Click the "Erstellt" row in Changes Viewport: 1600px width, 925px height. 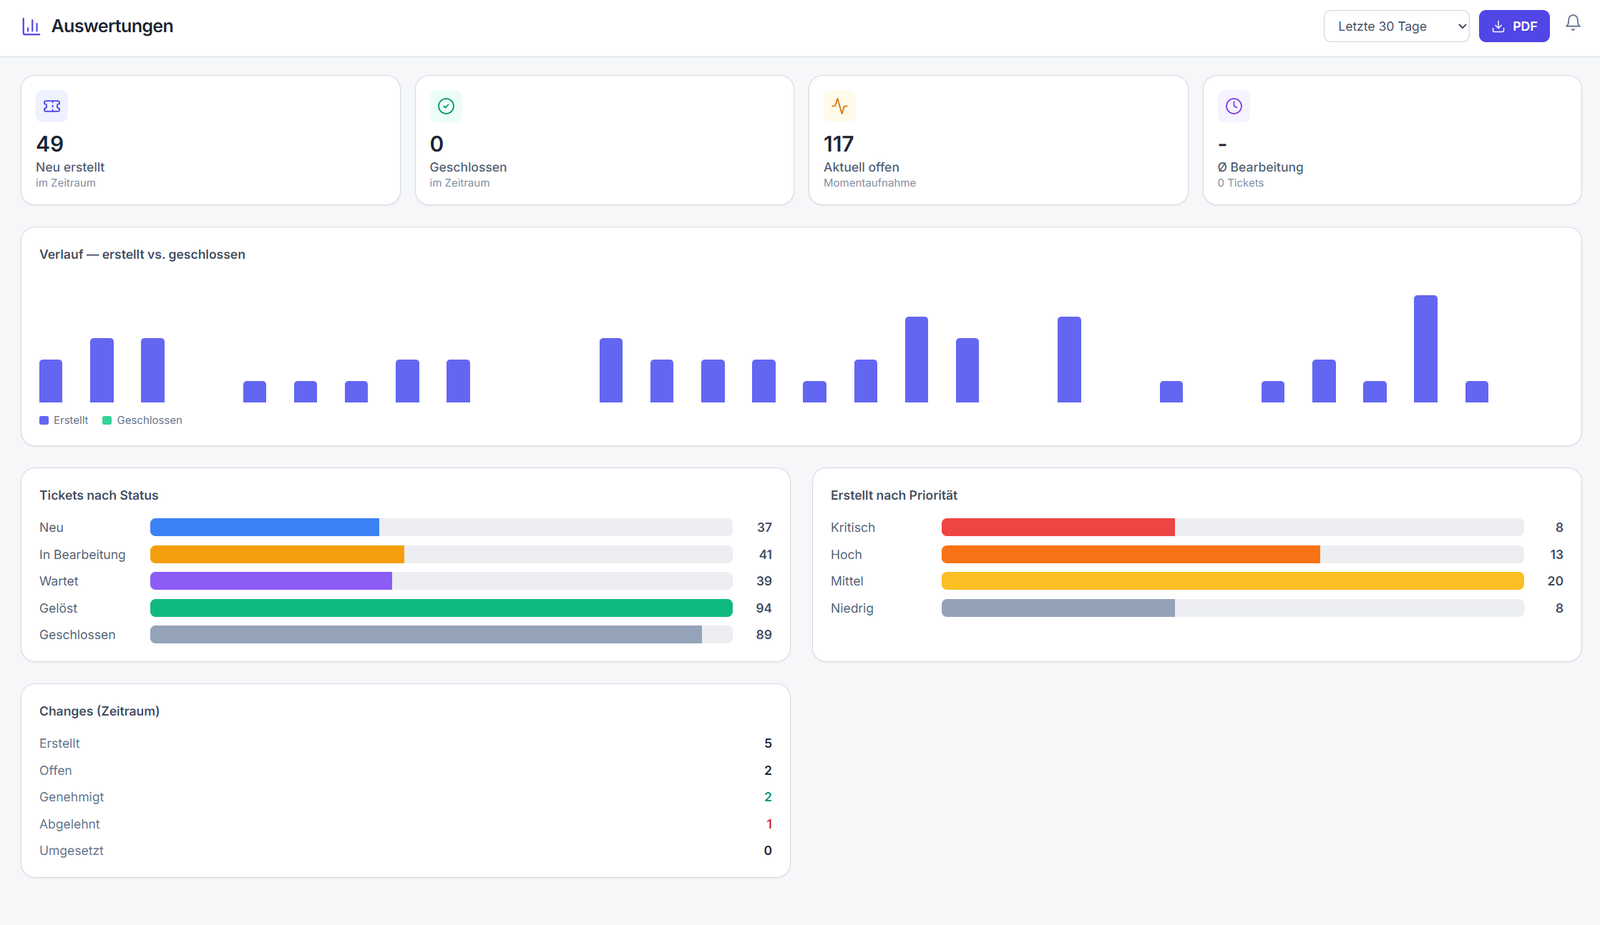pyautogui.click(x=406, y=743)
